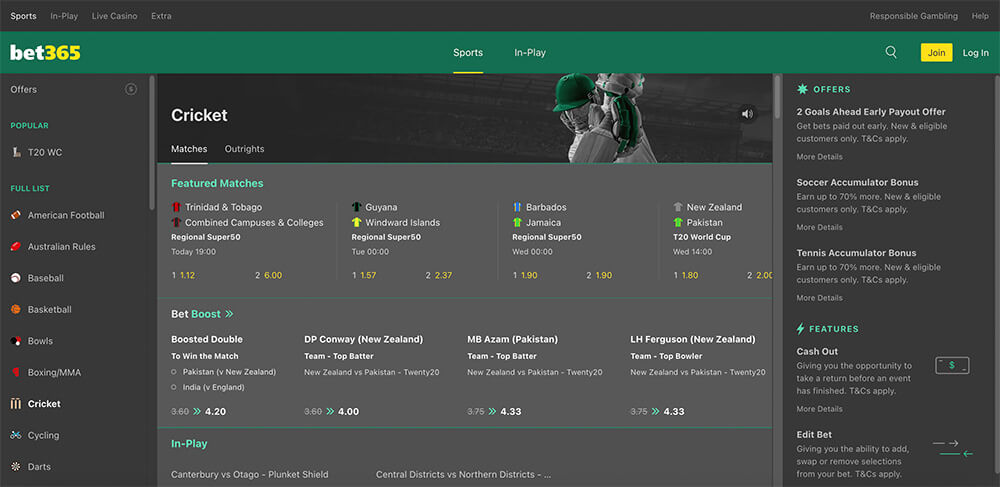Click the Guyana shirt icon
The image size is (1000, 487).
point(357,207)
